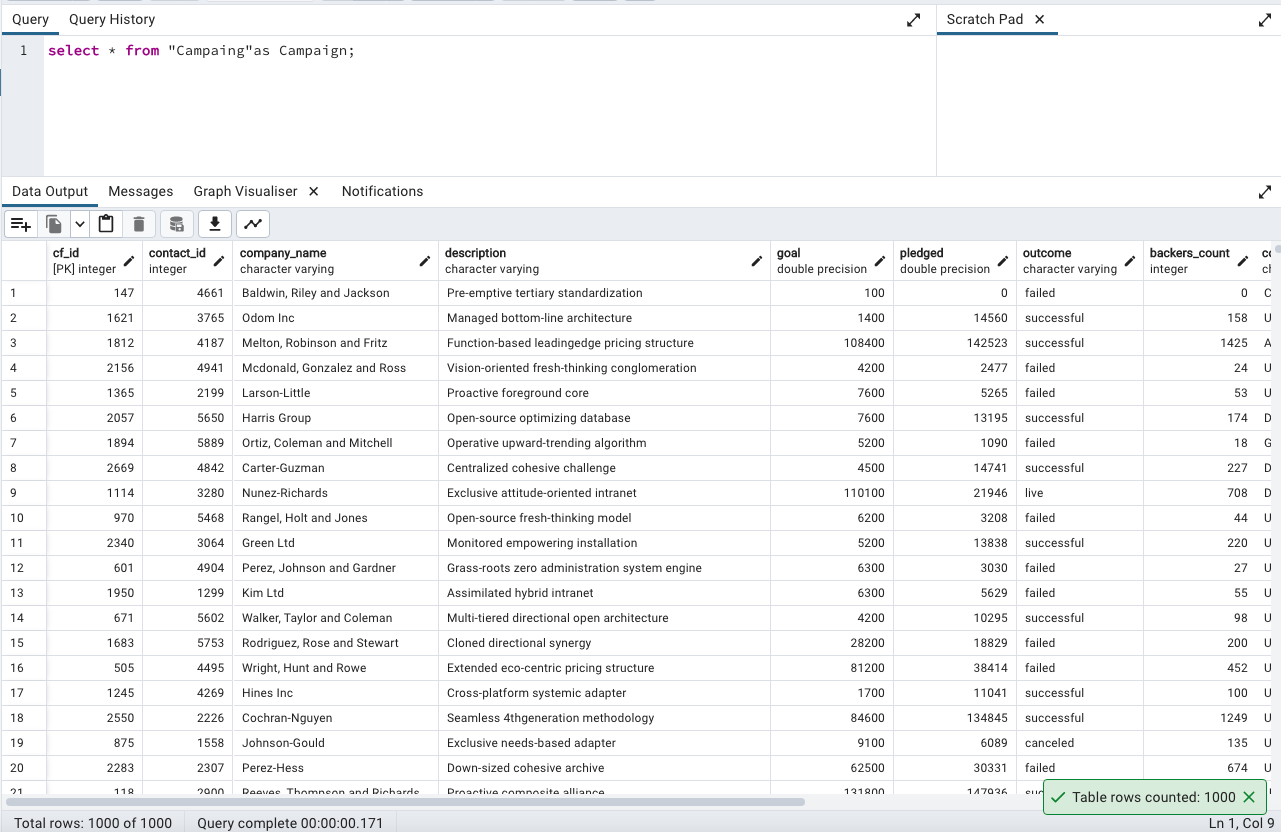Select row number 3 header
The image size is (1281, 832).
click(x=24, y=343)
